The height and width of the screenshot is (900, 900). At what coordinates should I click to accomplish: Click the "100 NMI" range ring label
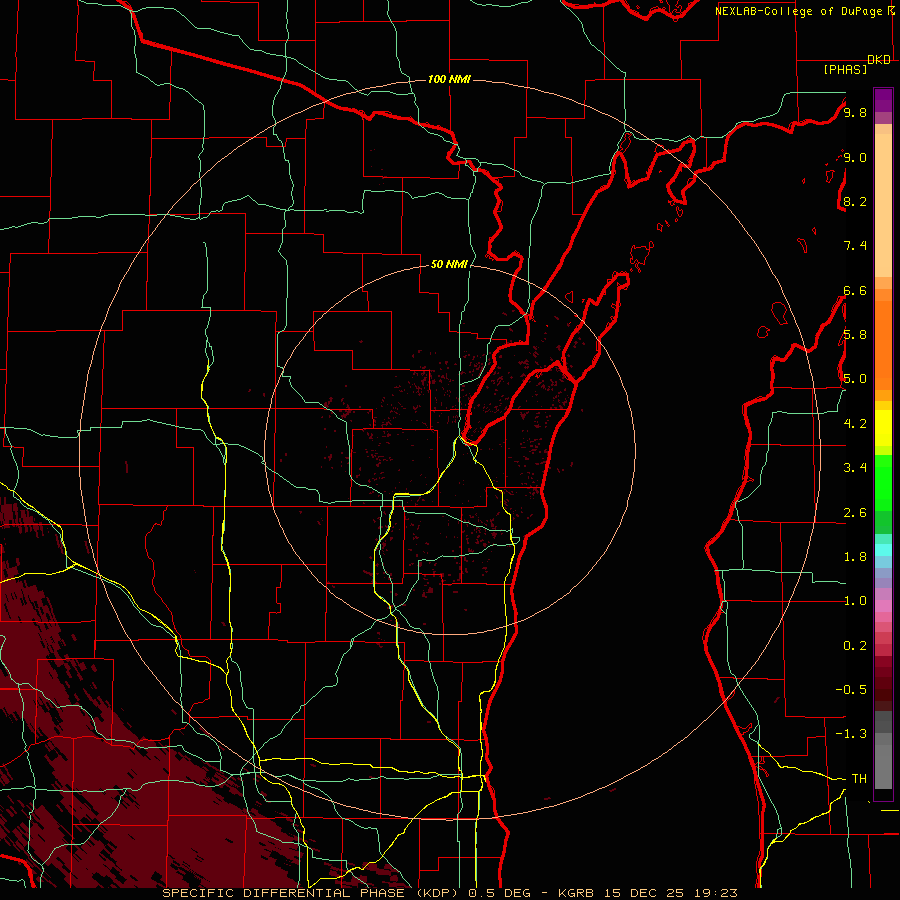click(x=449, y=79)
